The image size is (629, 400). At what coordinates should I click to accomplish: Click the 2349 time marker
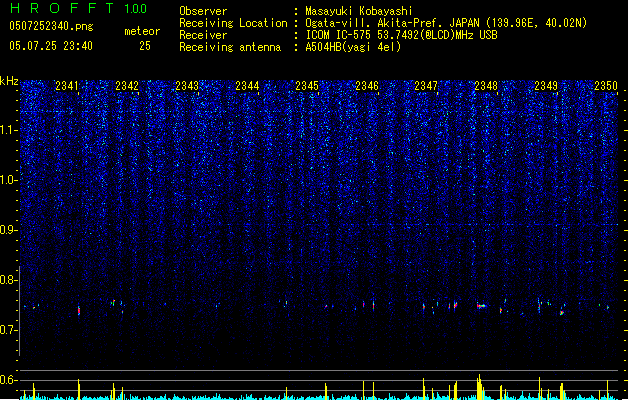click(x=546, y=86)
